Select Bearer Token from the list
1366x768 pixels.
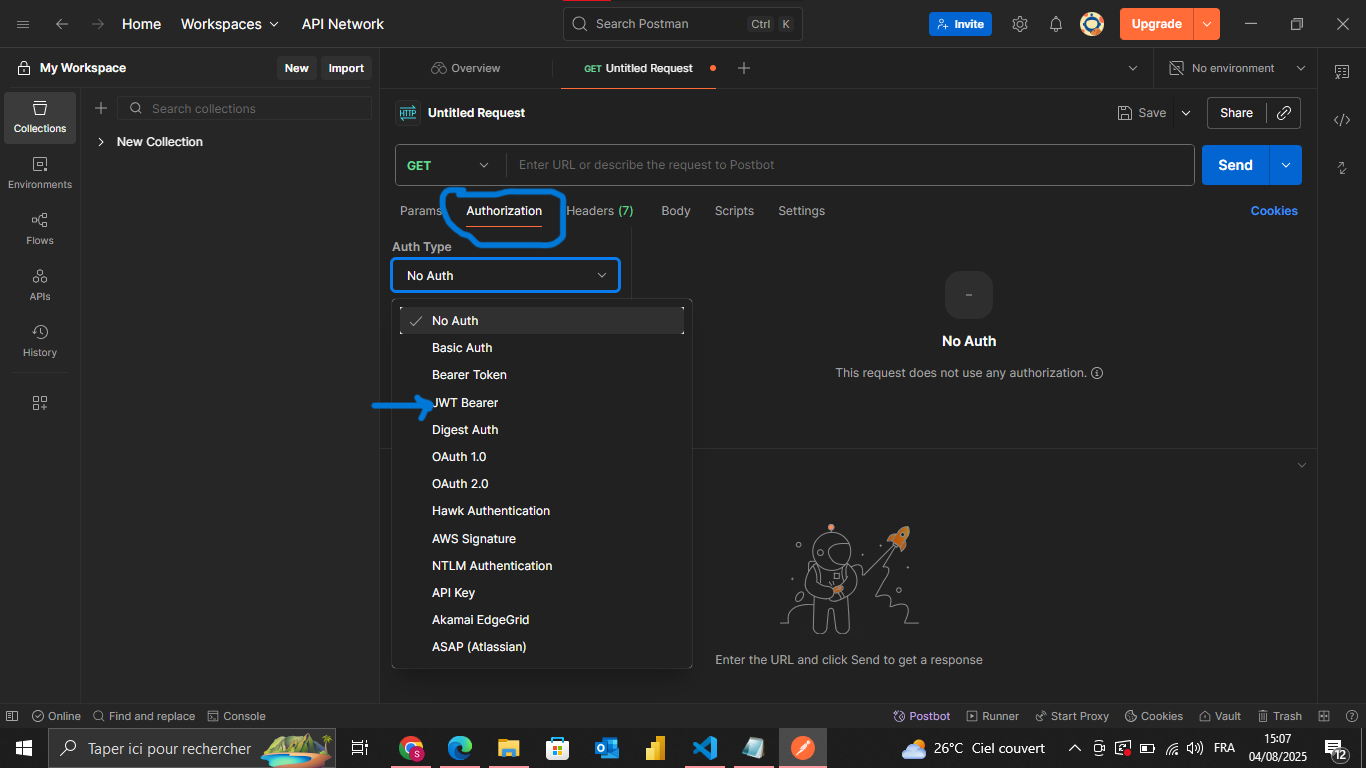pos(542,375)
